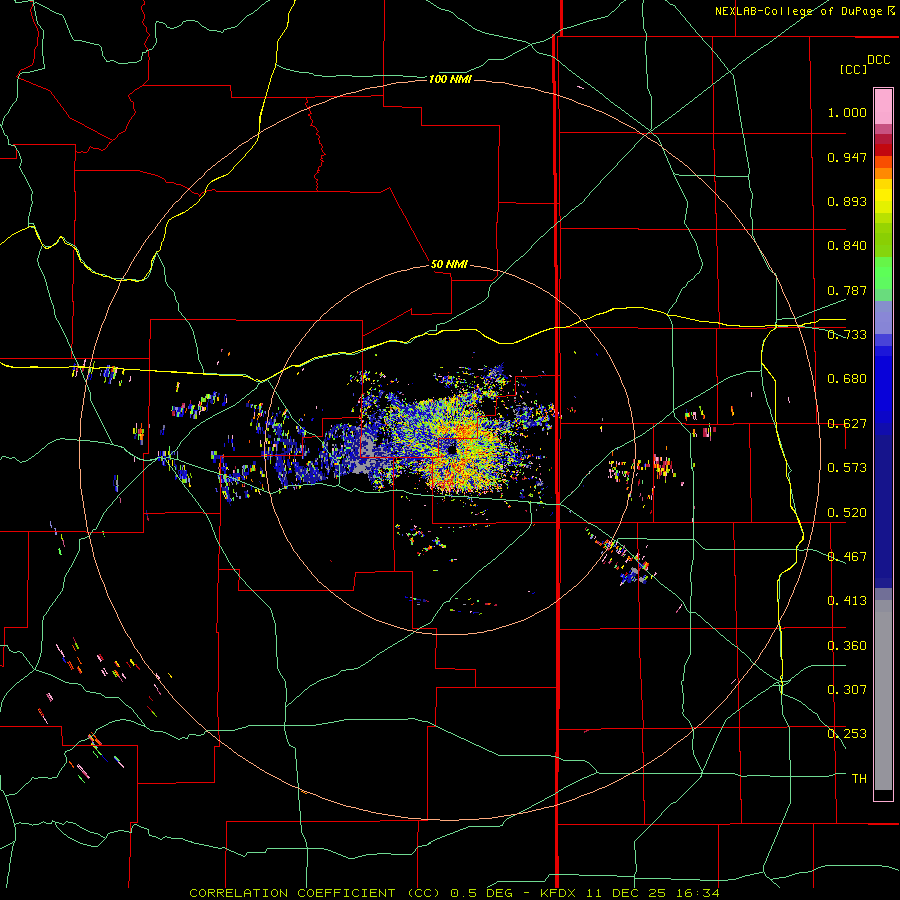Select the lavender segment near 0.733
The height and width of the screenshot is (900, 900).
click(x=883, y=317)
